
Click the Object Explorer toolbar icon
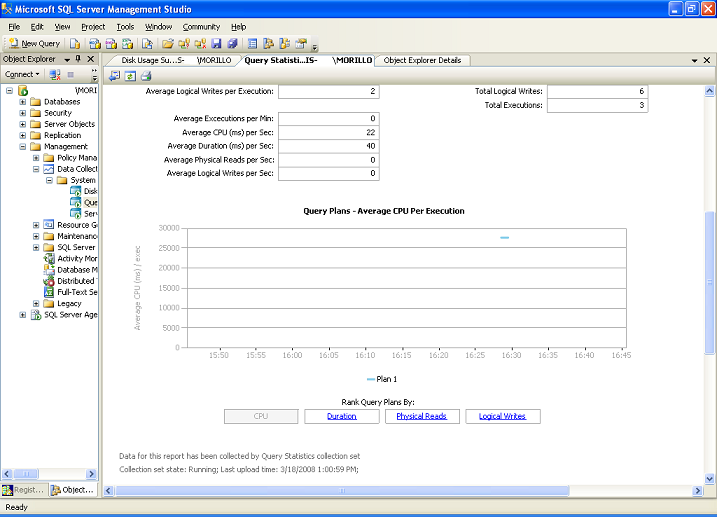coord(268,43)
